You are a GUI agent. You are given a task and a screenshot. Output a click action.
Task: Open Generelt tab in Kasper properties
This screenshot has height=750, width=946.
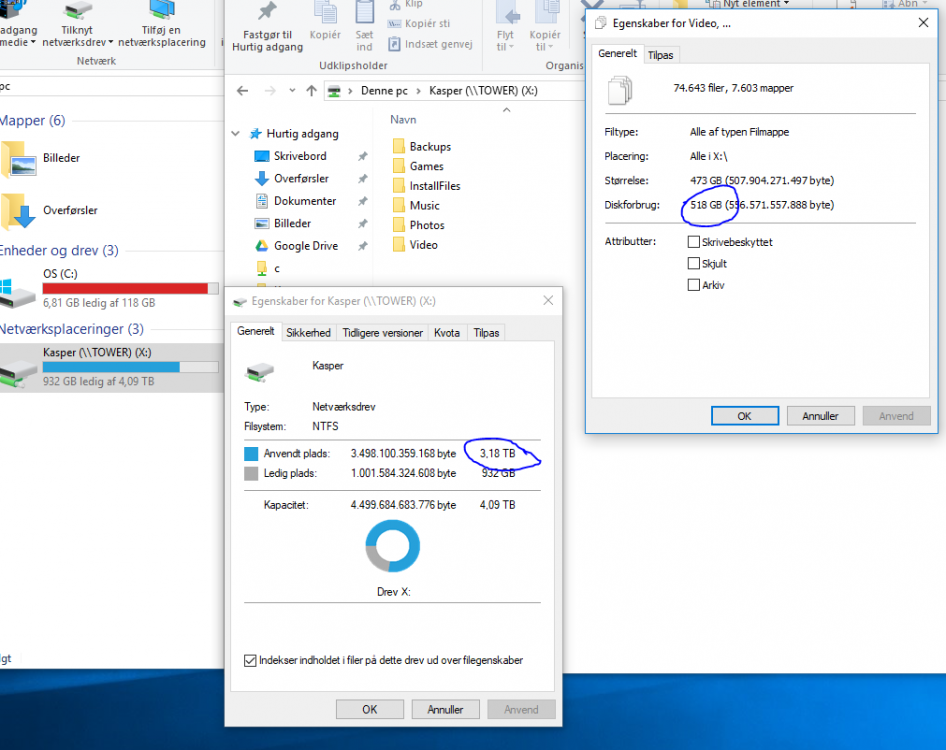coord(256,331)
